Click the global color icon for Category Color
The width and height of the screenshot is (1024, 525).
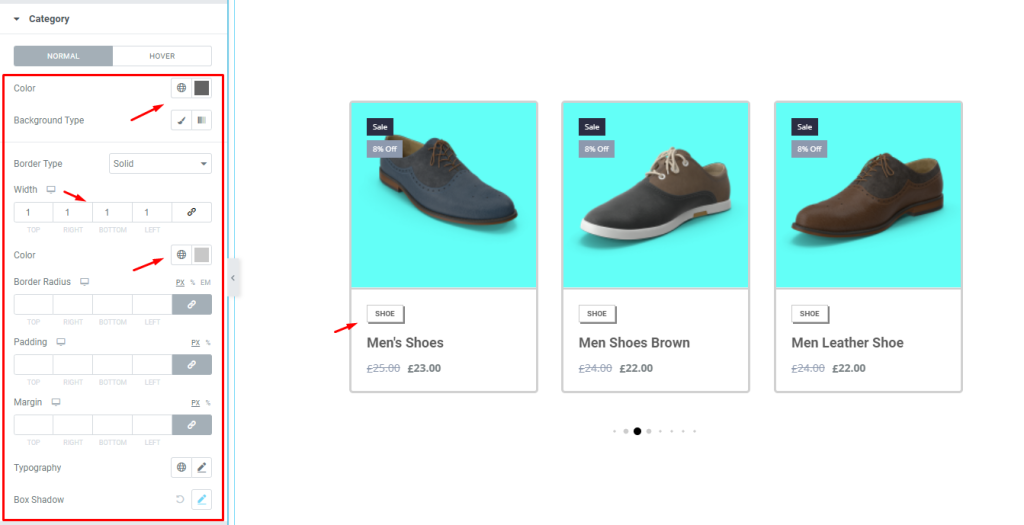[182, 88]
